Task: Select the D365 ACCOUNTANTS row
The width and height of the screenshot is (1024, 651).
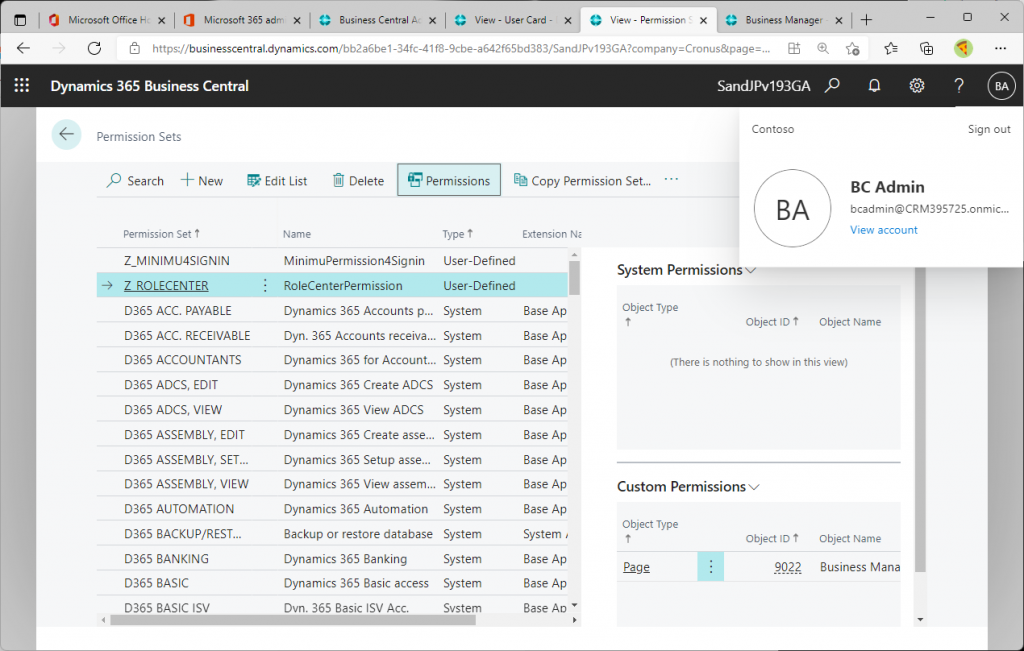Action: 332,360
